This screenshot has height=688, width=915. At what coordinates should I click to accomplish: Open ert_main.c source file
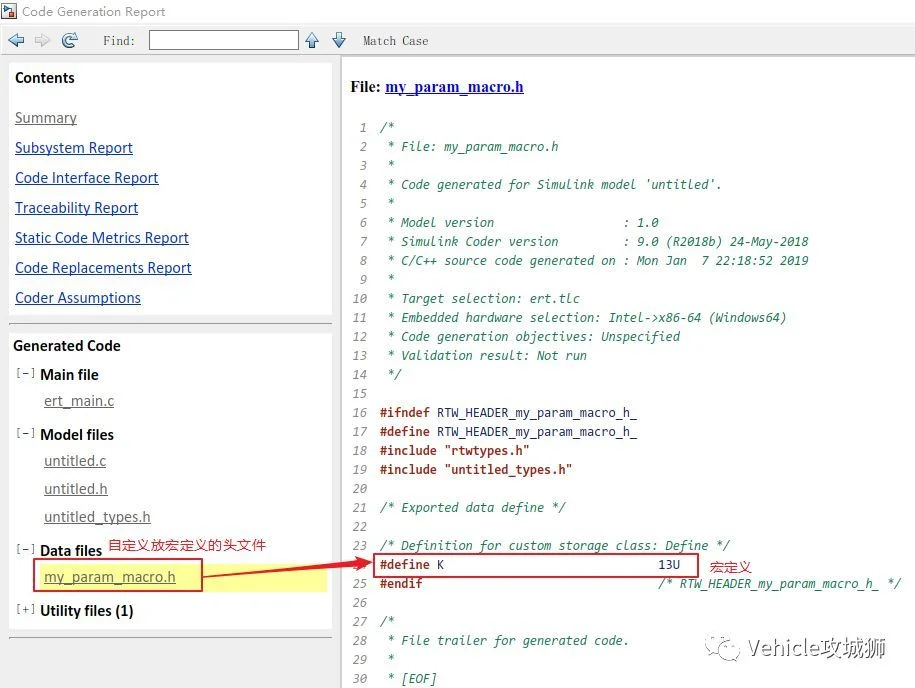tap(79, 401)
